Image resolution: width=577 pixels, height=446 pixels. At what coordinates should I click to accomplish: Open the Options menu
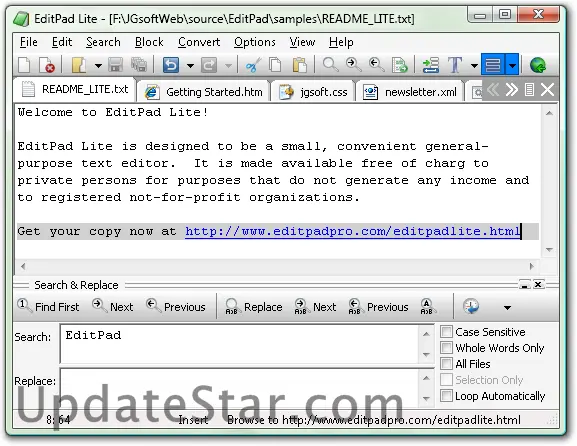tap(255, 42)
